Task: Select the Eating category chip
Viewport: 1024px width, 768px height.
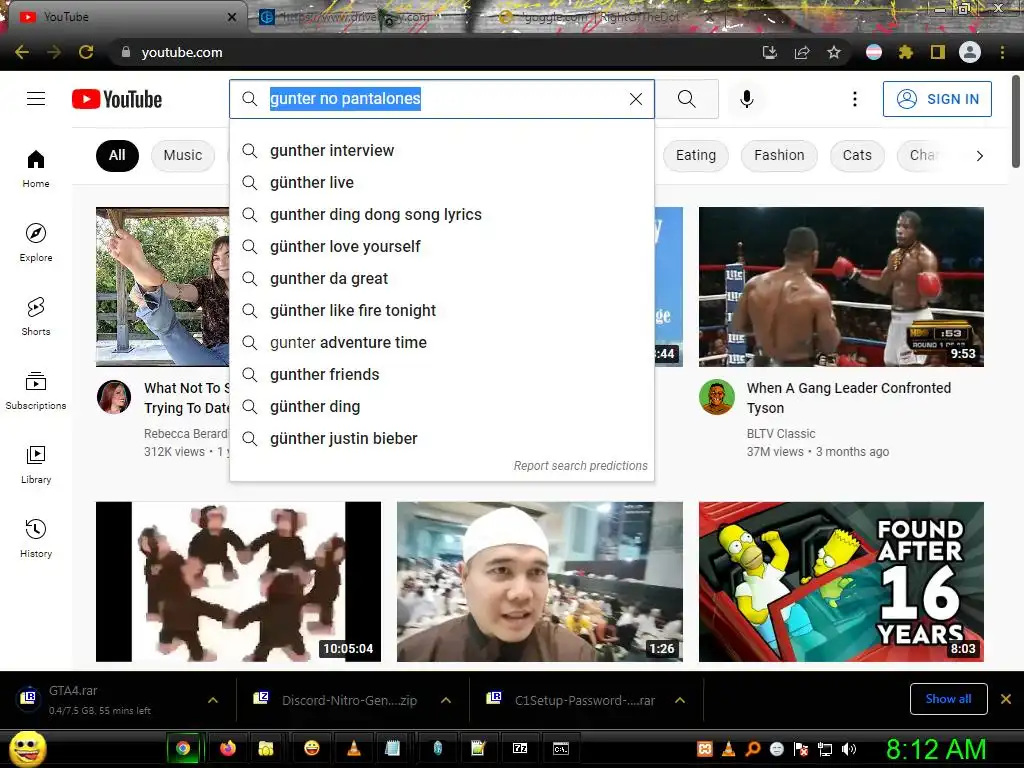Action: [696, 155]
